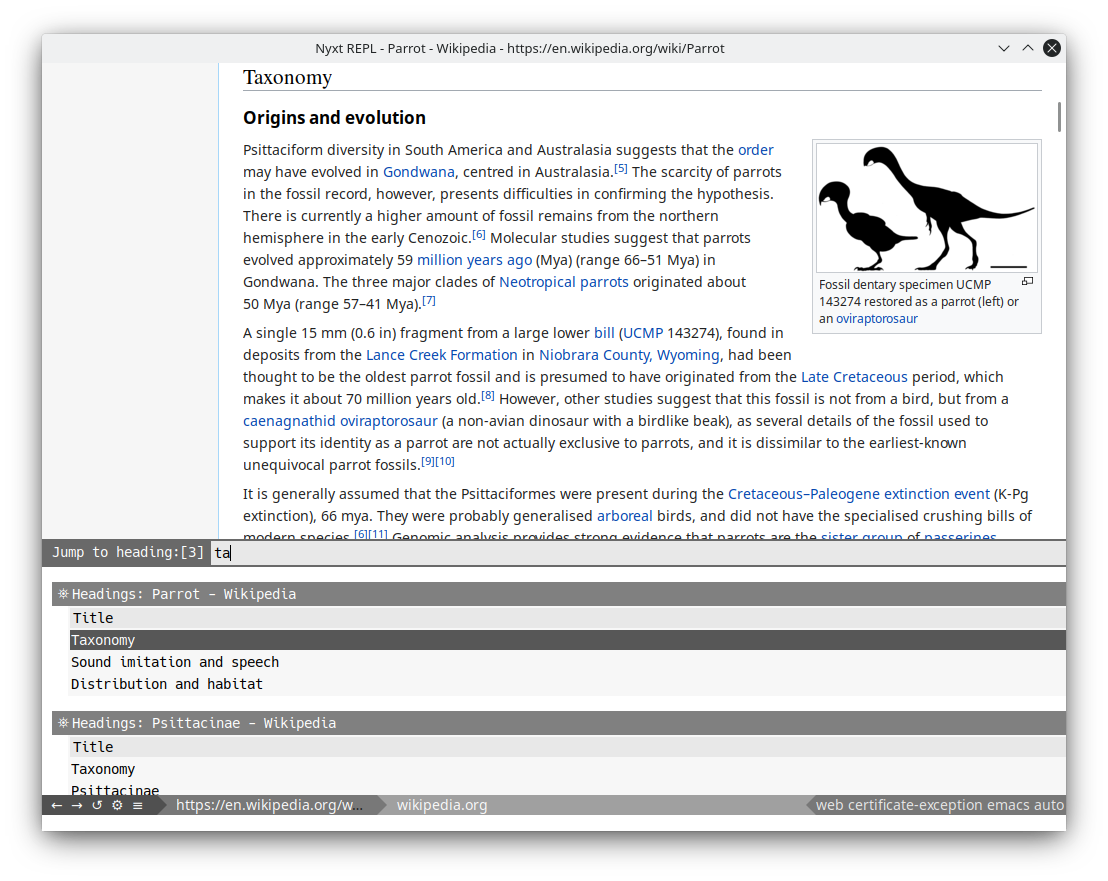
Task: Maximize window with the up chevron
Action: coord(1027,48)
